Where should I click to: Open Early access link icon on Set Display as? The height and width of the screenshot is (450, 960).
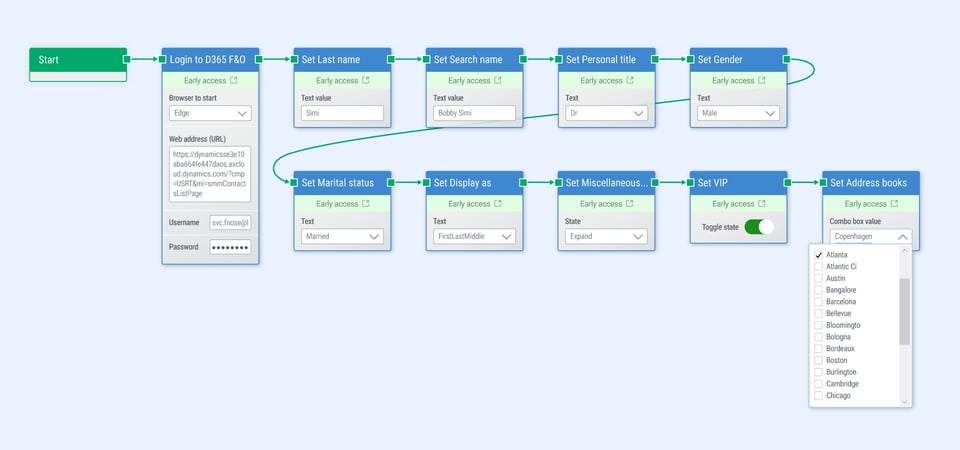coord(498,203)
